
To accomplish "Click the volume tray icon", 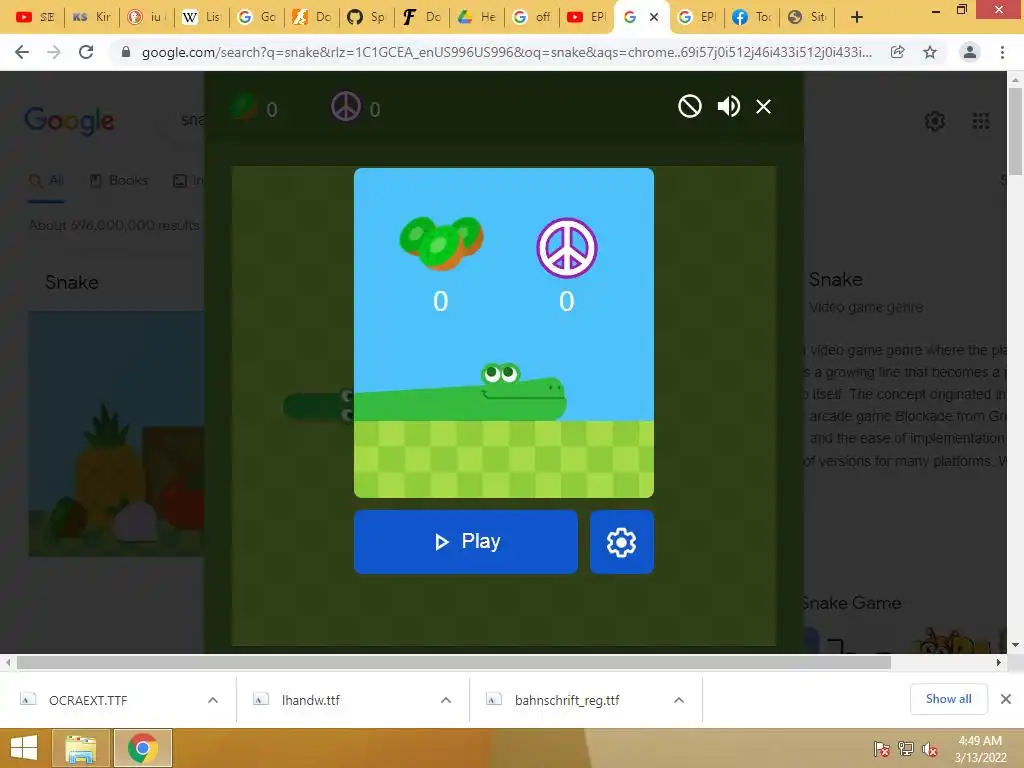I will click(x=930, y=748).
